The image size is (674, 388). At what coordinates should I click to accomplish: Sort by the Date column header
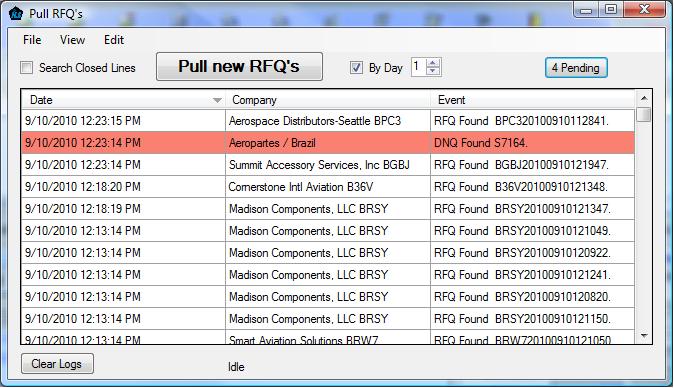click(123, 100)
